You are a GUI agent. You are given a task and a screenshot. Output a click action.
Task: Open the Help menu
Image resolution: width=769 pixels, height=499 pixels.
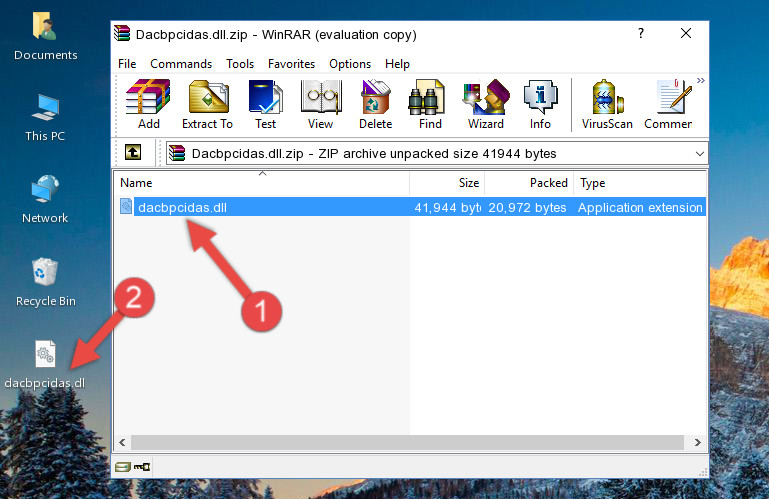(x=397, y=64)
